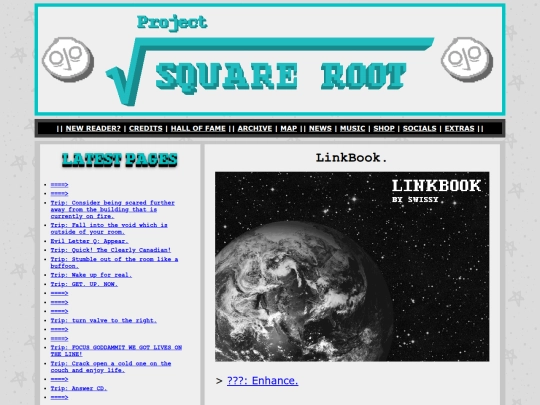Open the CREDITS page
The image size is (540, 405).
pos(145,128)
